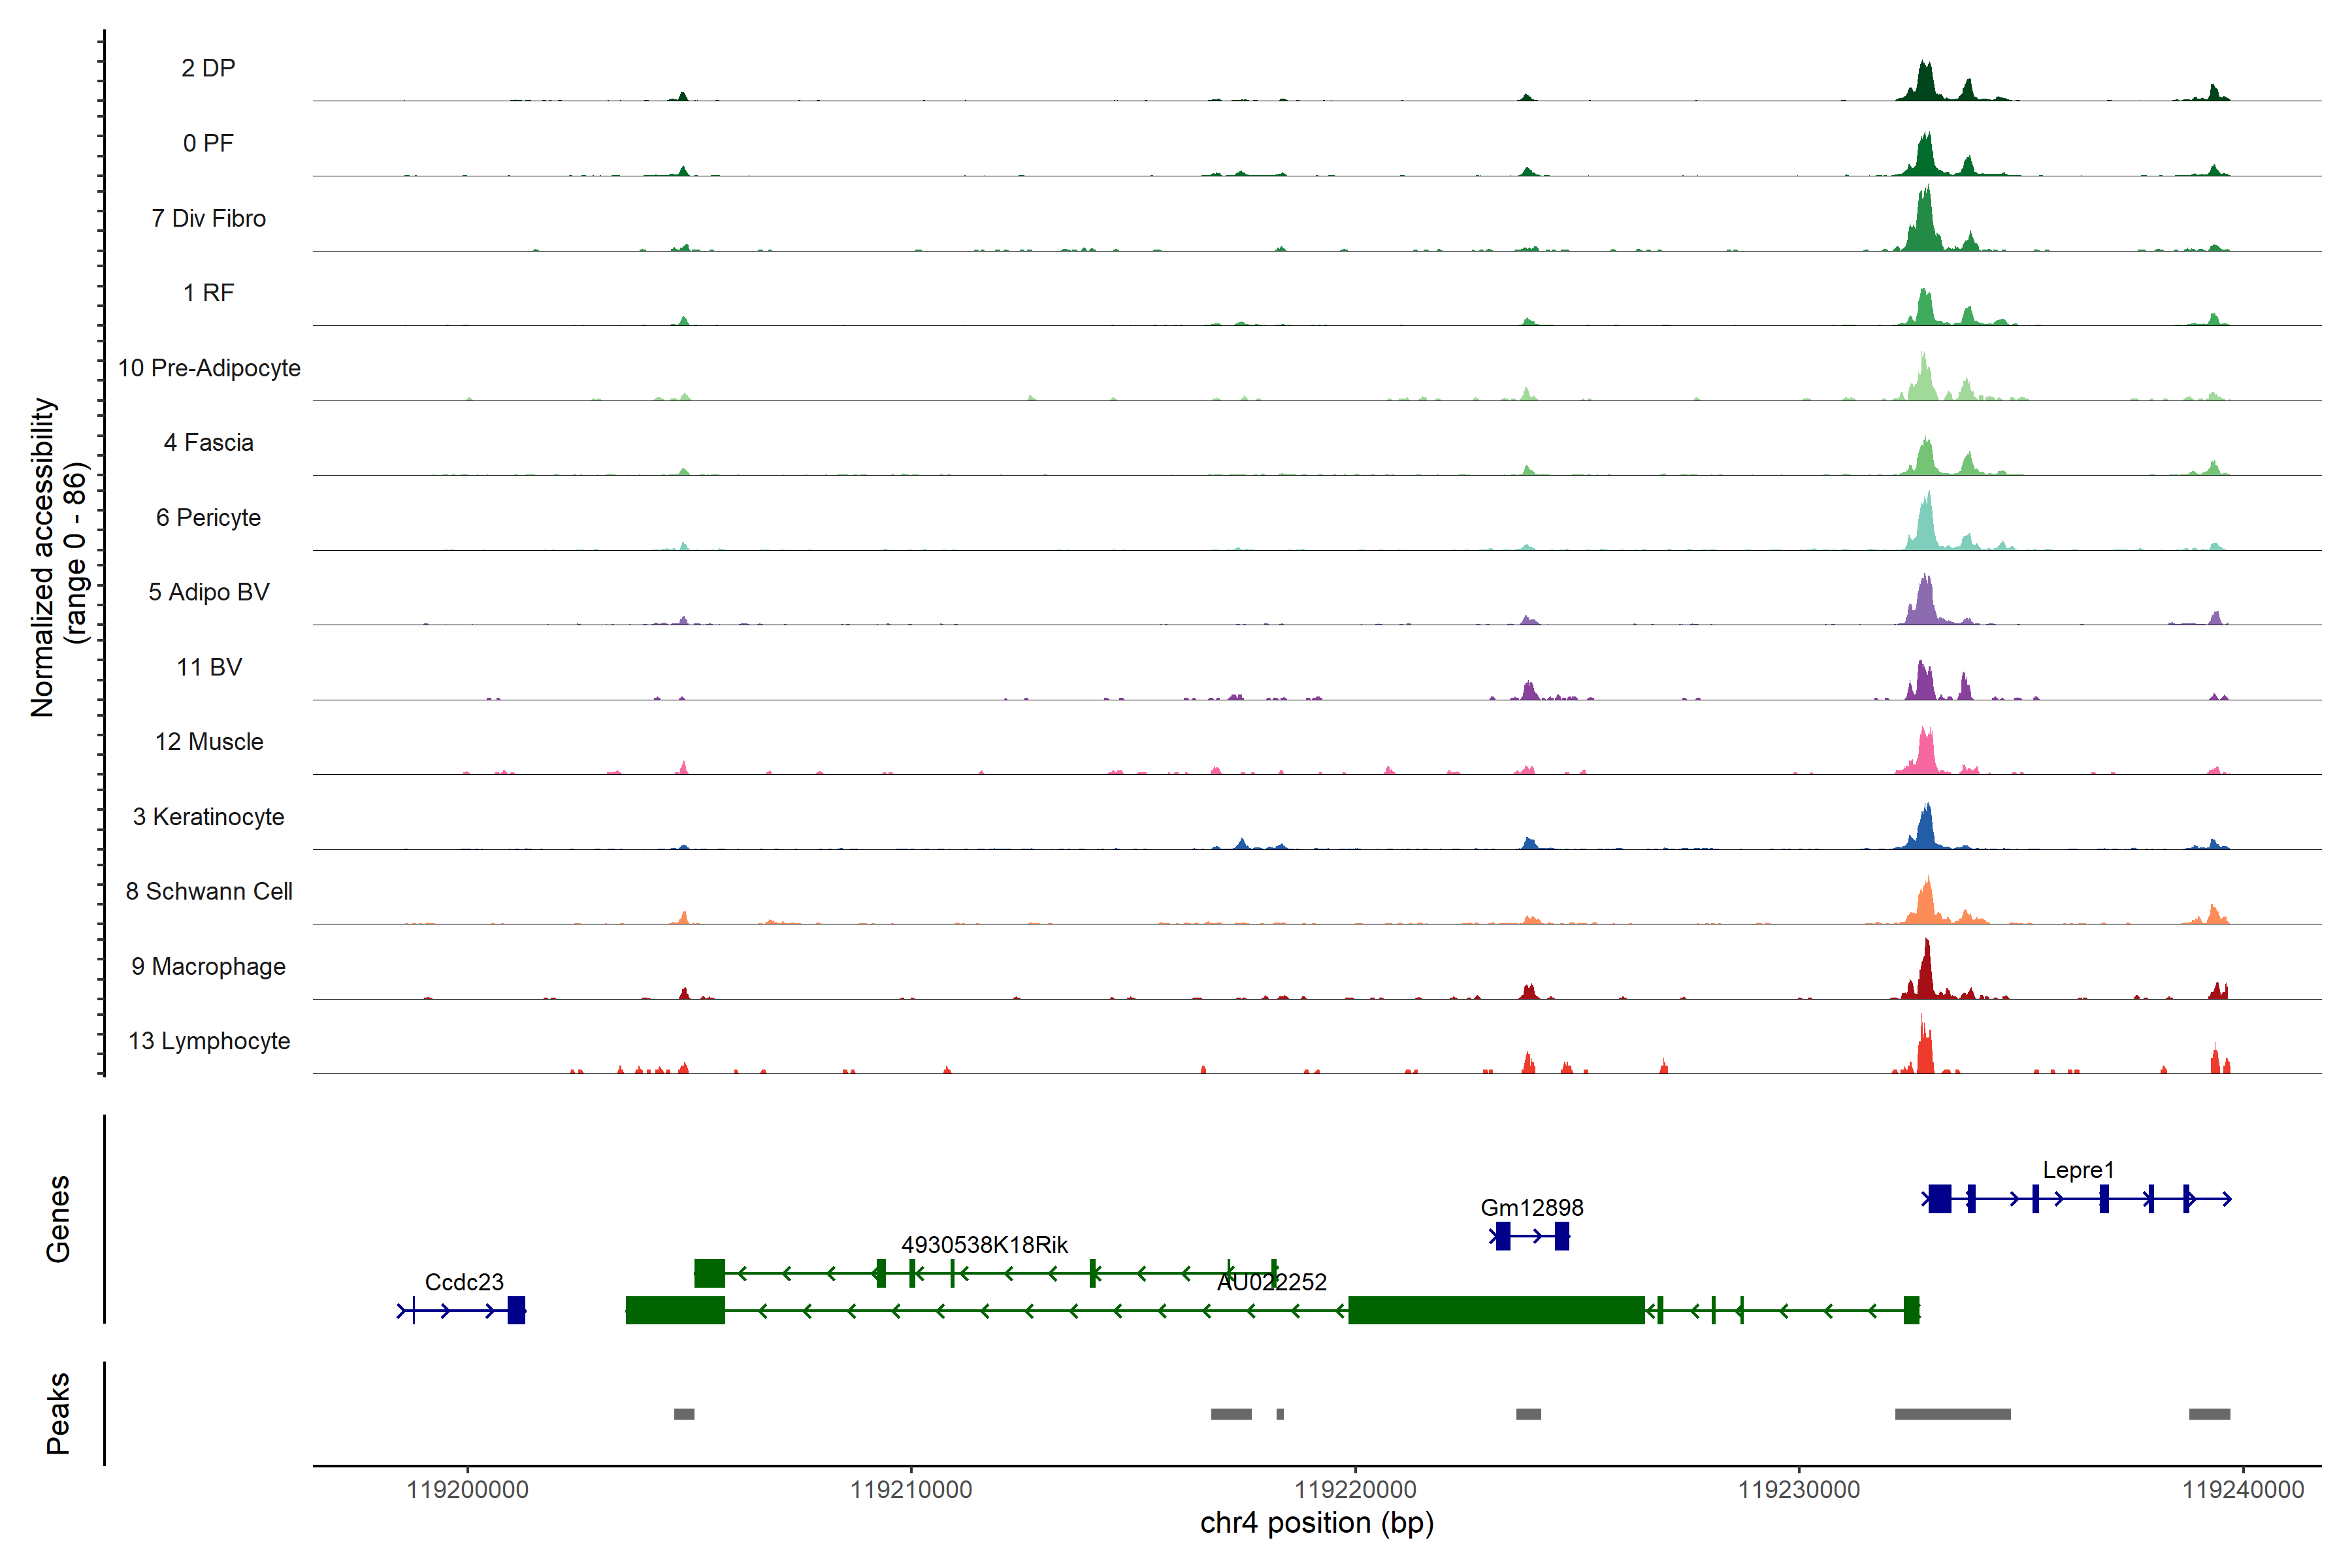Click the Gm12898 gene label
Image resolution: width=2352 pixels, height=1568 pixels.
click(1531, 1207)
